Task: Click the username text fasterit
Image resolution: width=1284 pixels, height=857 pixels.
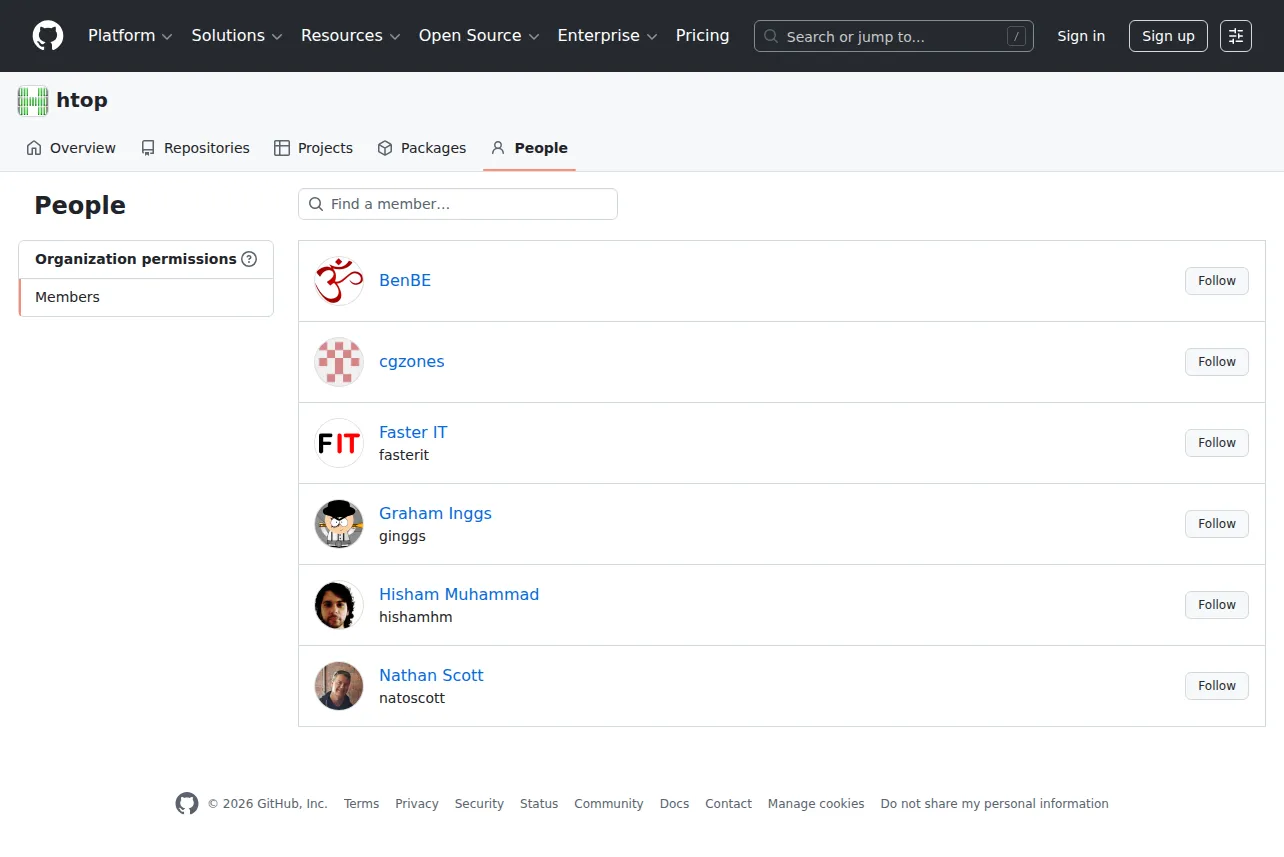Action: (x=404, y=455)
